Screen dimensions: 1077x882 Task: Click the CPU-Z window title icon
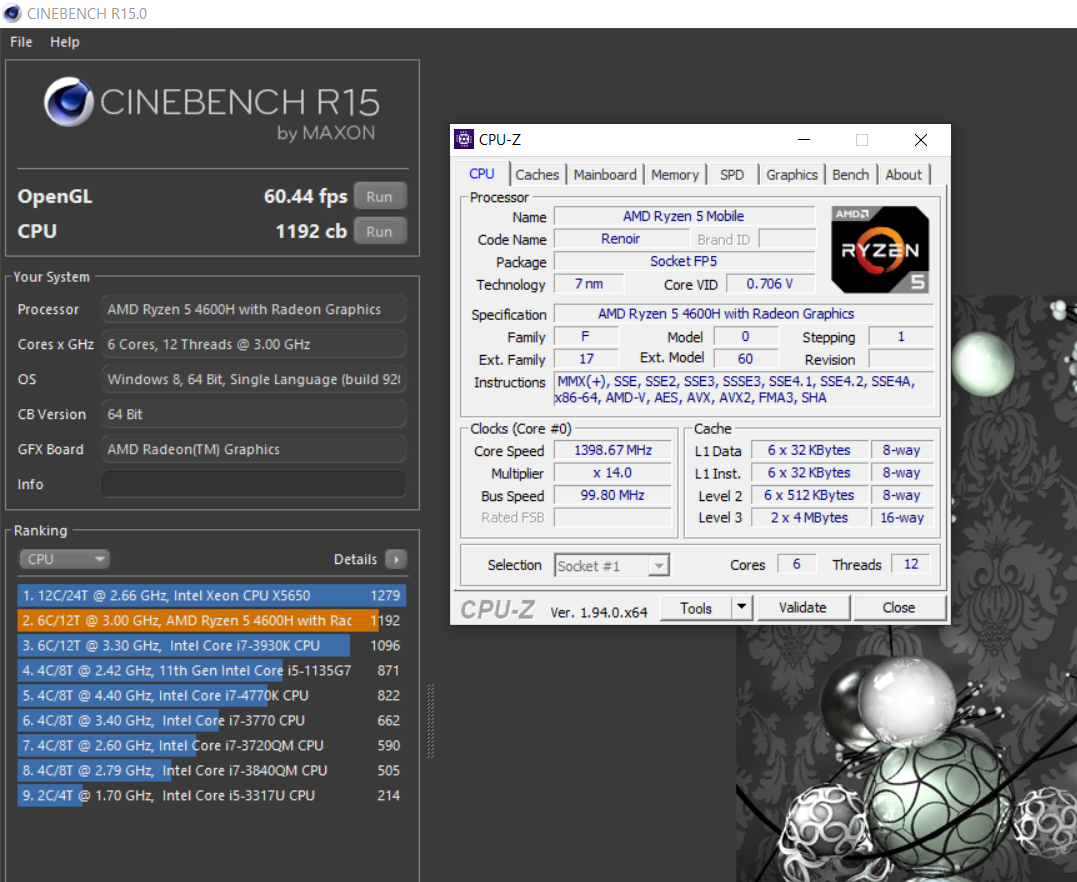464,139
